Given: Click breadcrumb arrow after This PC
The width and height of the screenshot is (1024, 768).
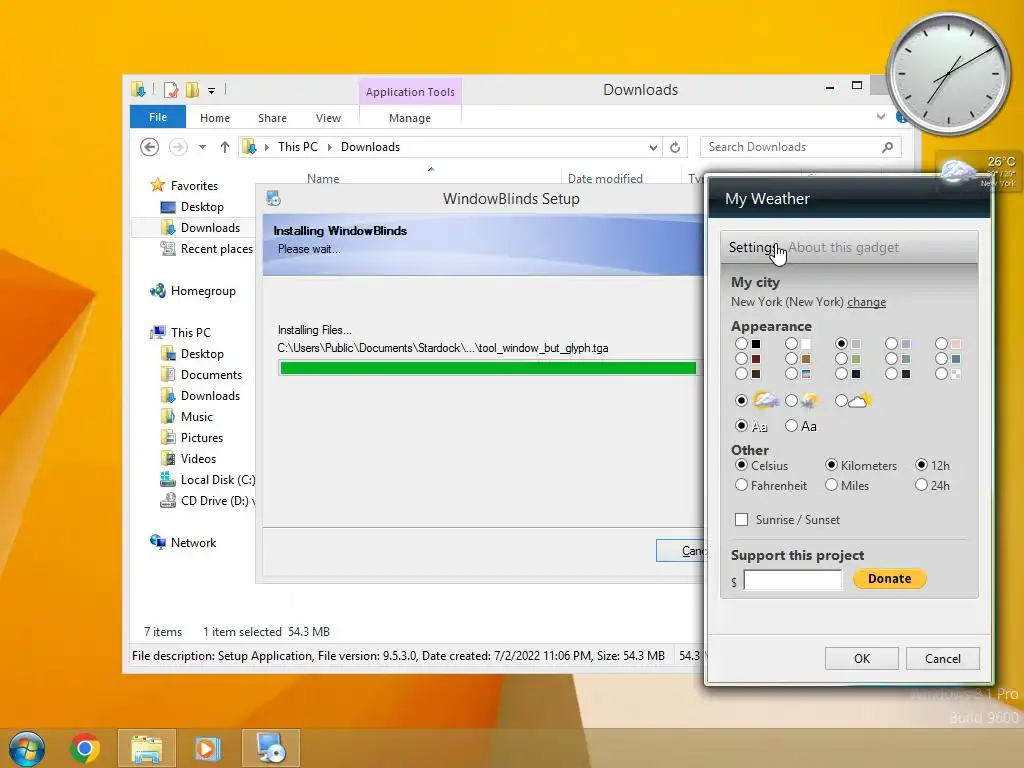Looking at the screenshot, I should point(329,148).
